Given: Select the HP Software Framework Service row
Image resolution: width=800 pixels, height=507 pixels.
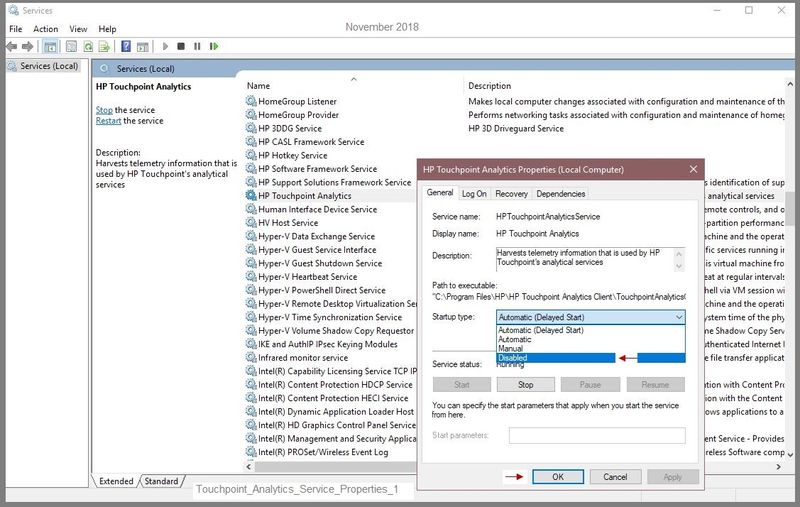Looking at the screenshot, I should tap(317, 168).
